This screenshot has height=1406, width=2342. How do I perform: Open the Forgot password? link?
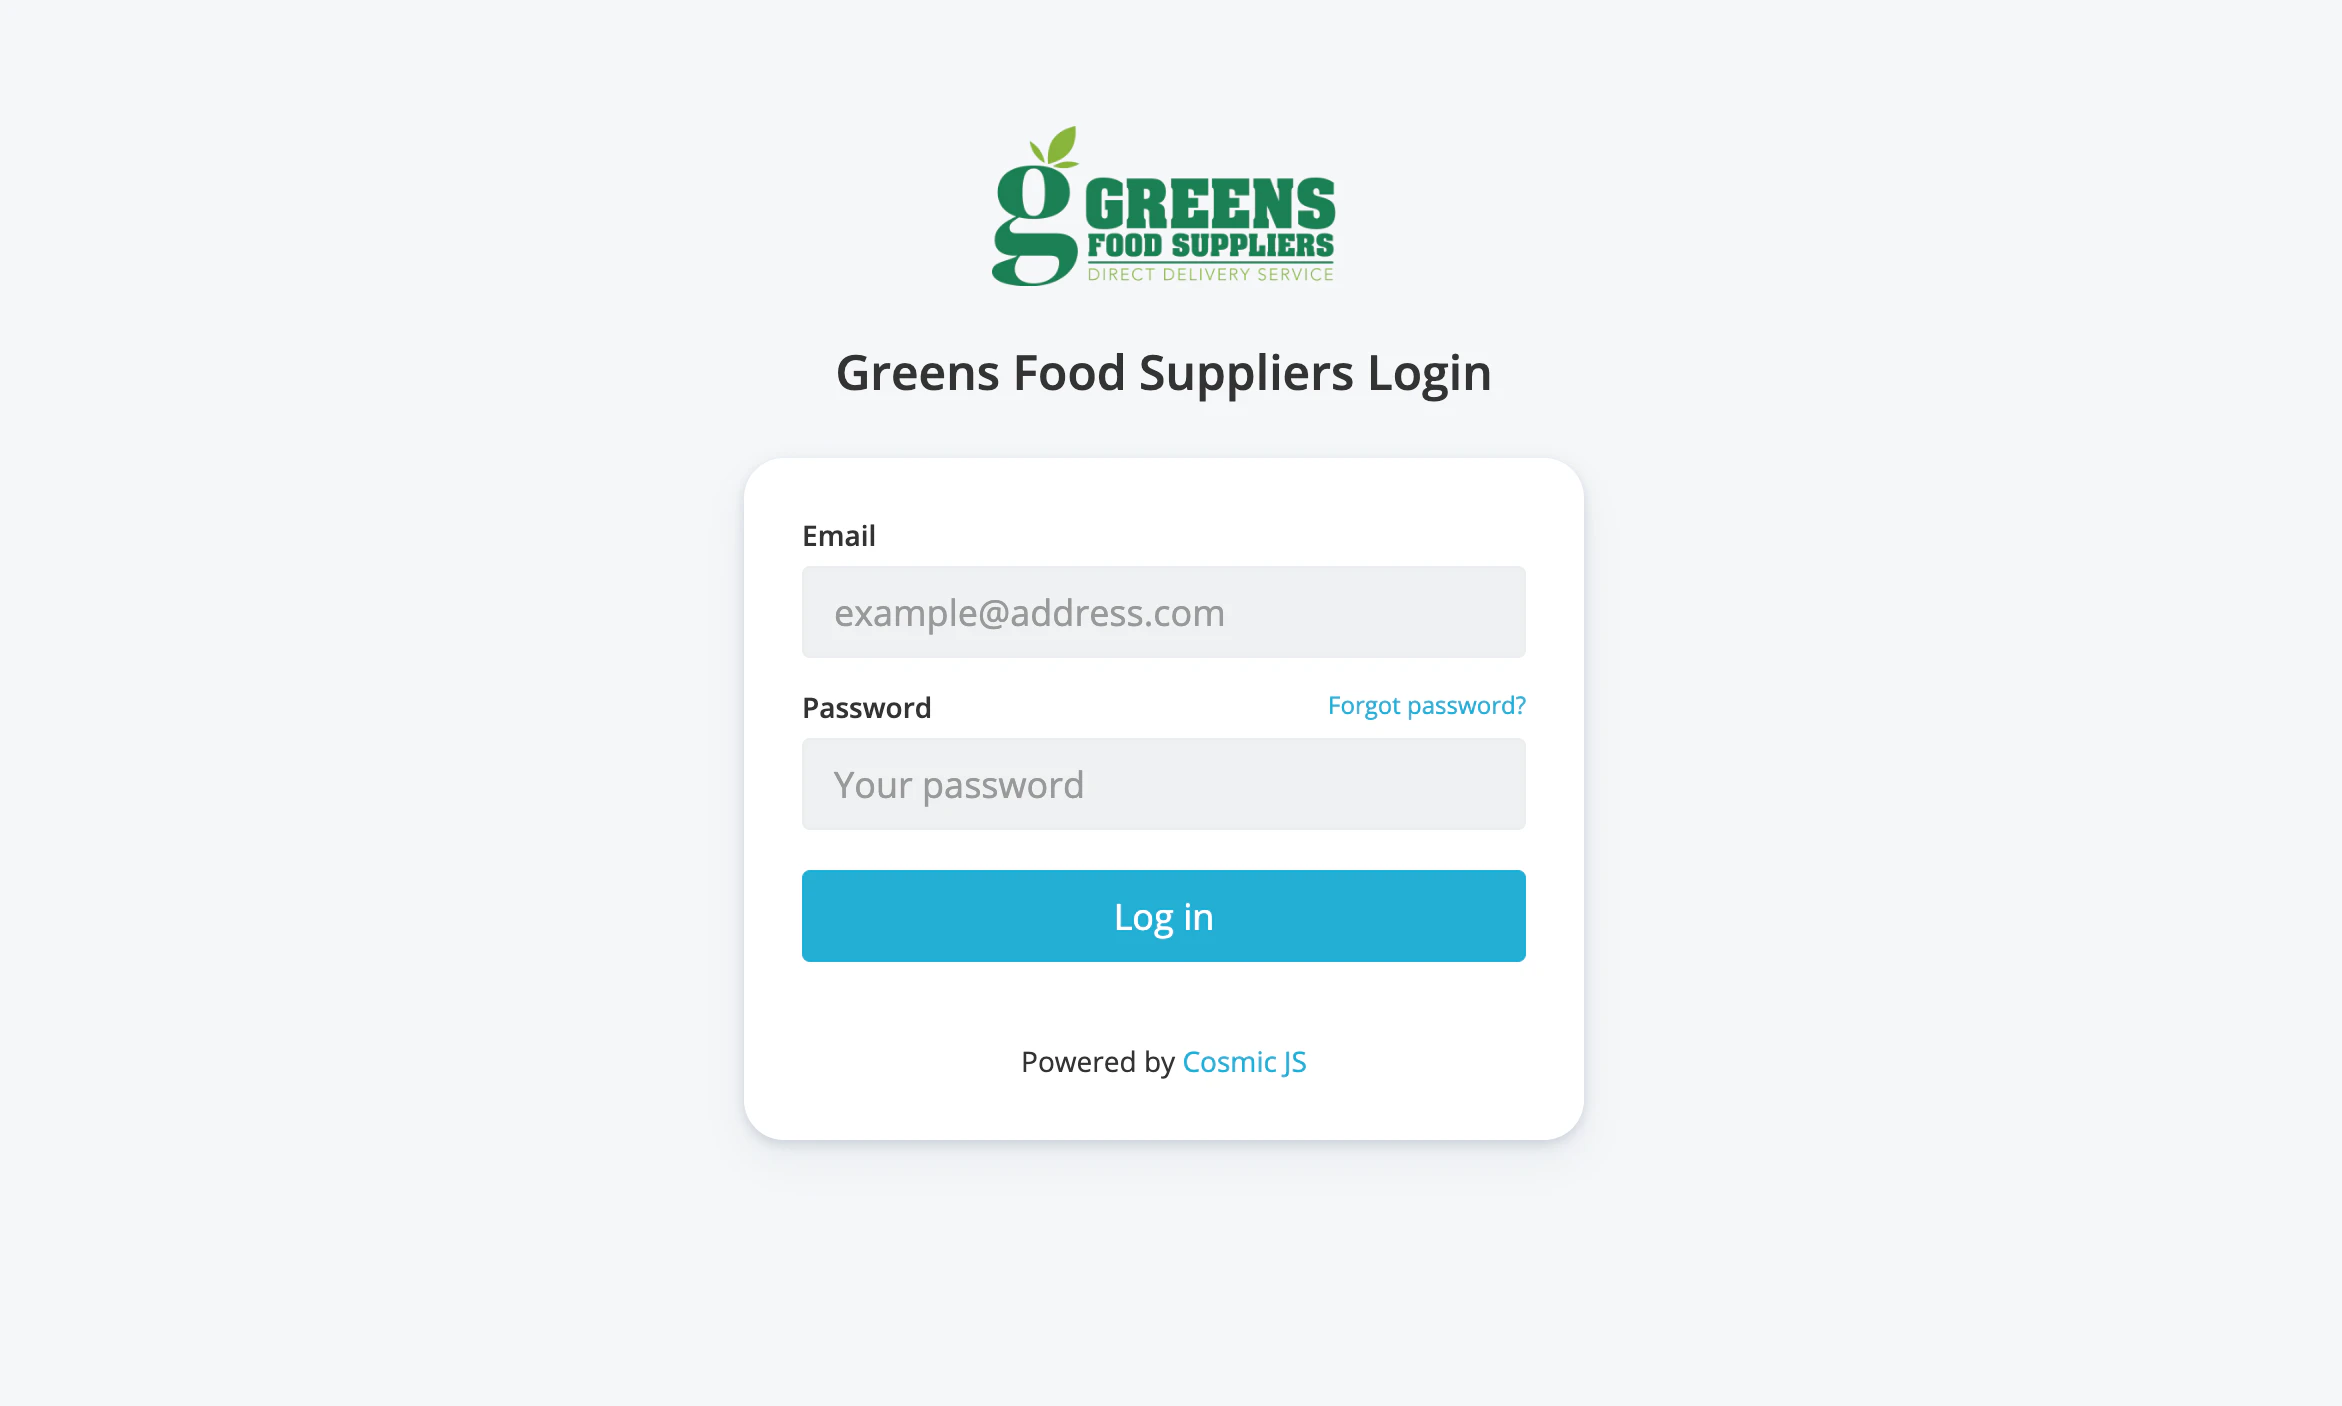1426,706
